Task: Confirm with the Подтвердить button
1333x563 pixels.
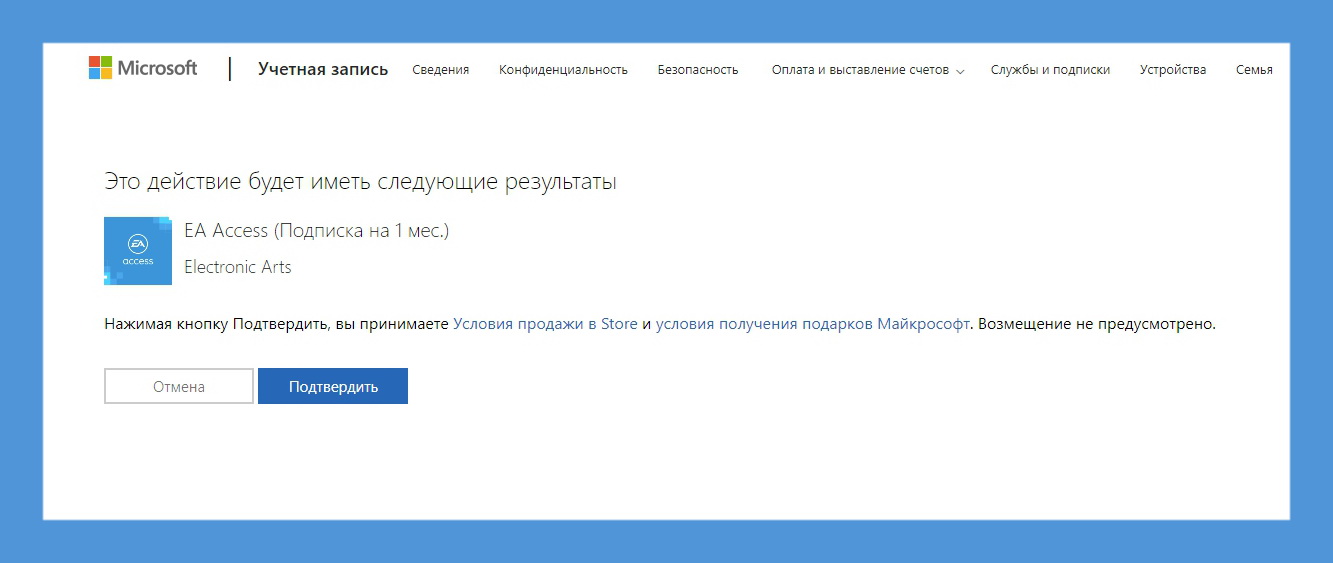Action: click(x=333, y=387)
